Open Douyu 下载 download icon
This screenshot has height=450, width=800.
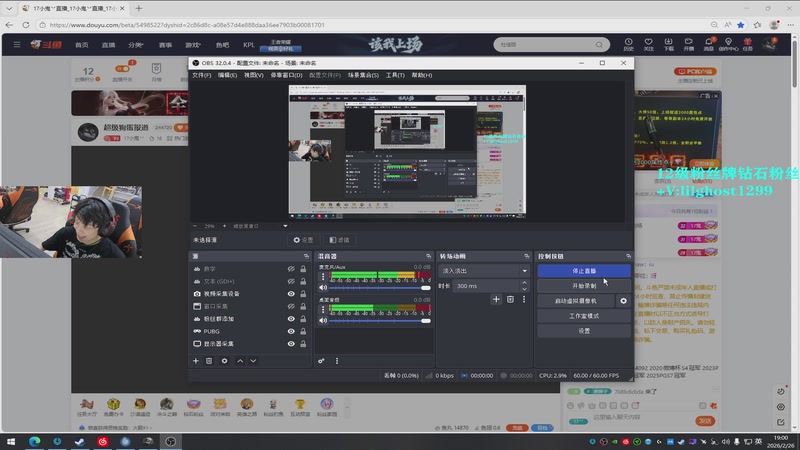tap(668, 44)
